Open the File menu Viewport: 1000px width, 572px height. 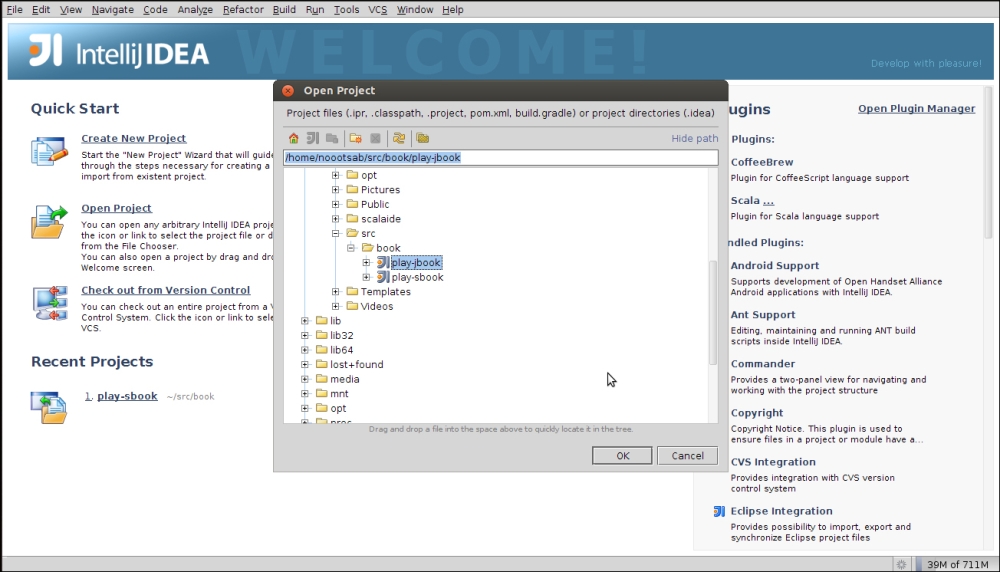pos(14,10)
